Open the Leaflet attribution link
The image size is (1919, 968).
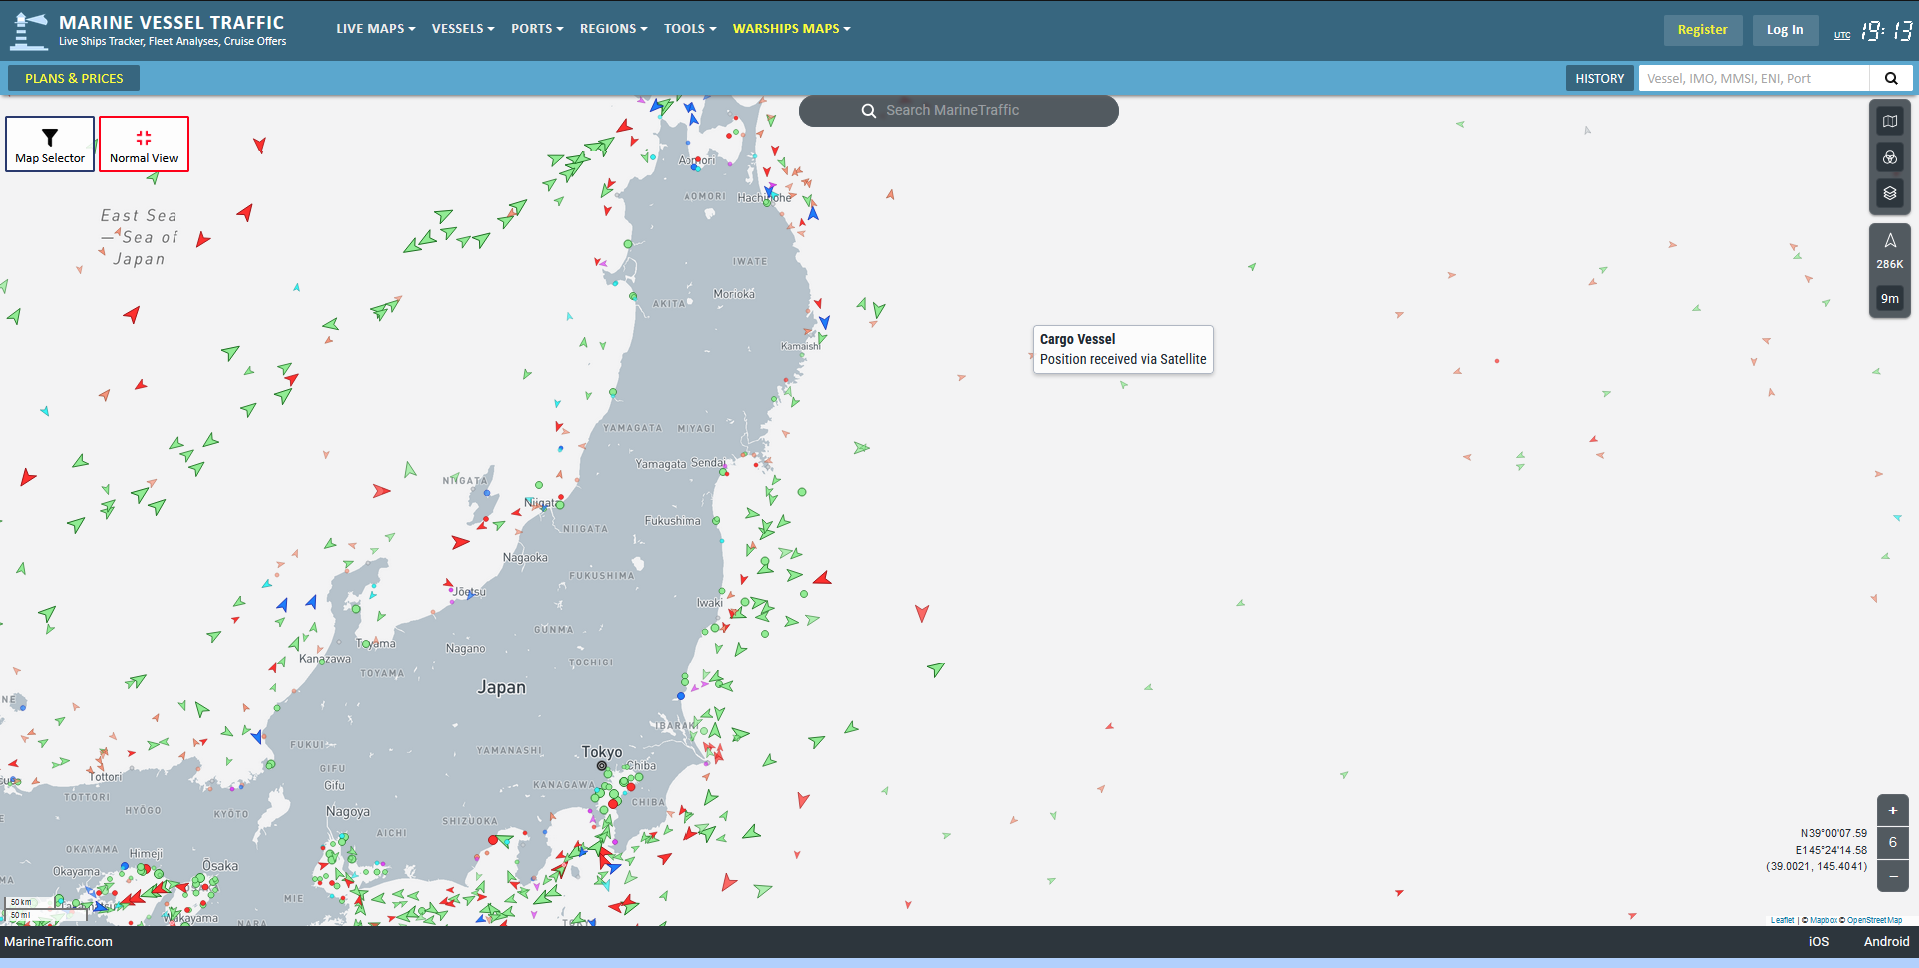1782,920
